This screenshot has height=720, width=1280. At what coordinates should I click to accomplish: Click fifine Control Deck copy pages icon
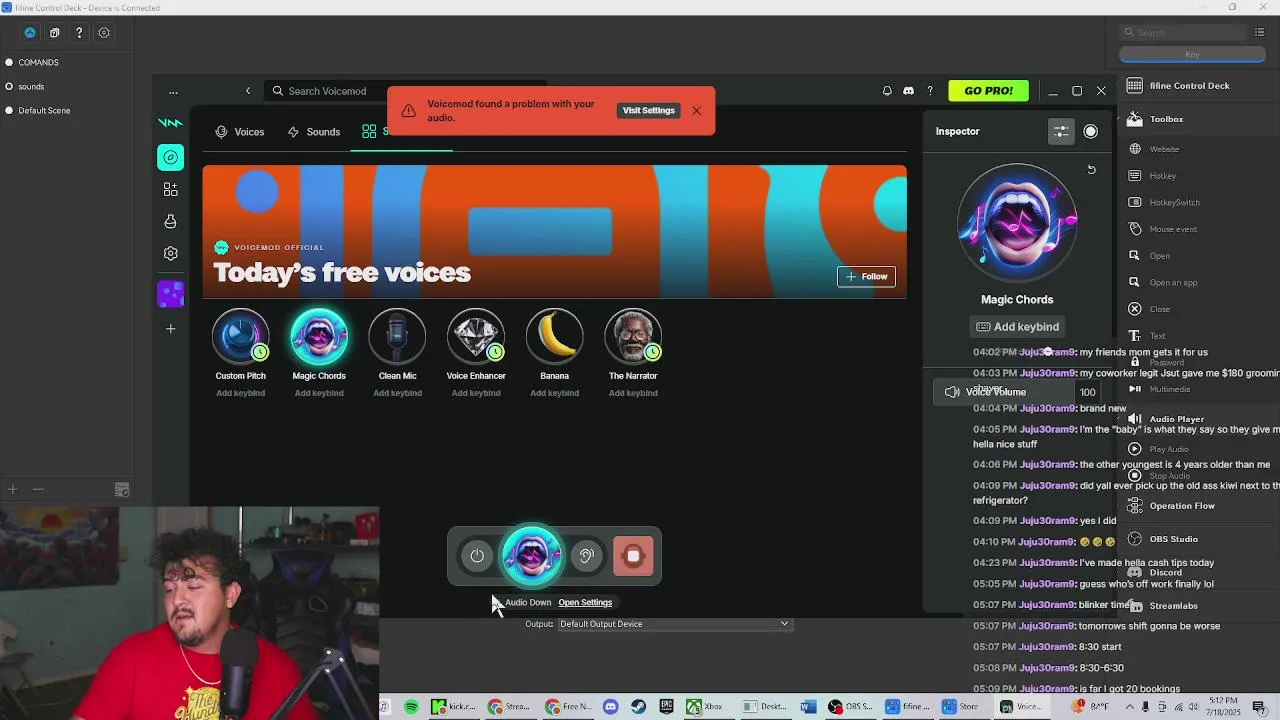tap(55, 33)
